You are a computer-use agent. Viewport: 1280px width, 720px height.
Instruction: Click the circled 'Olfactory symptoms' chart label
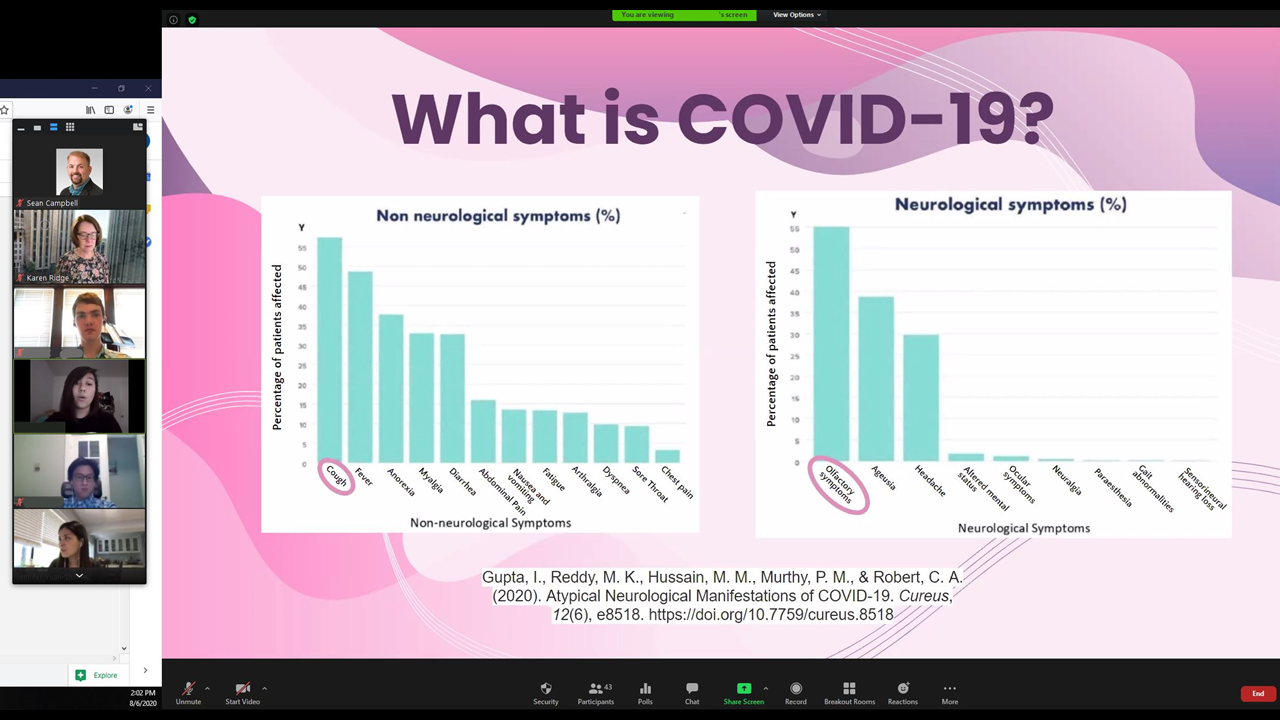pos(838,487)
